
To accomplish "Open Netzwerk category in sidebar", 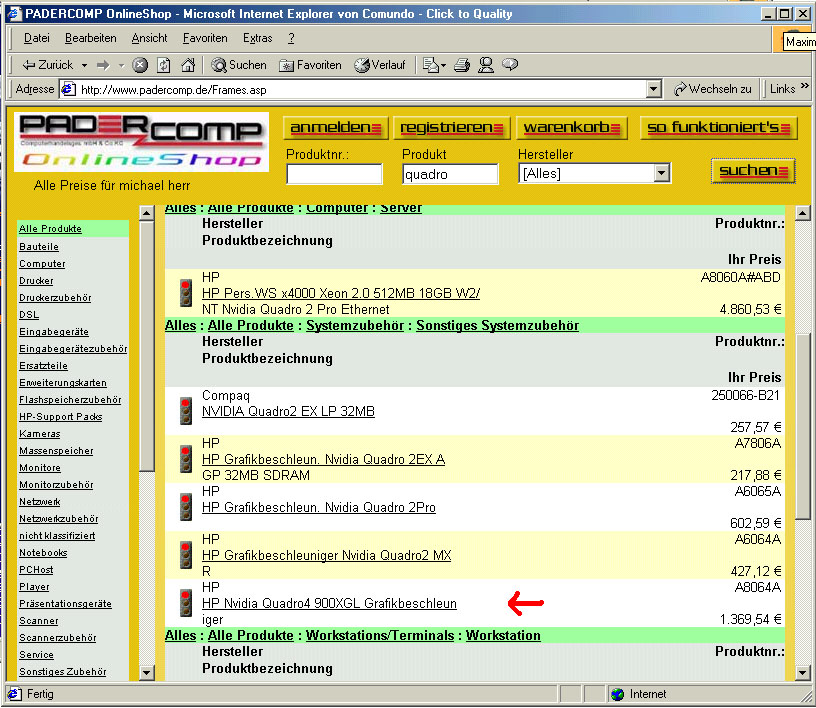I will click(x=40, y=501).
